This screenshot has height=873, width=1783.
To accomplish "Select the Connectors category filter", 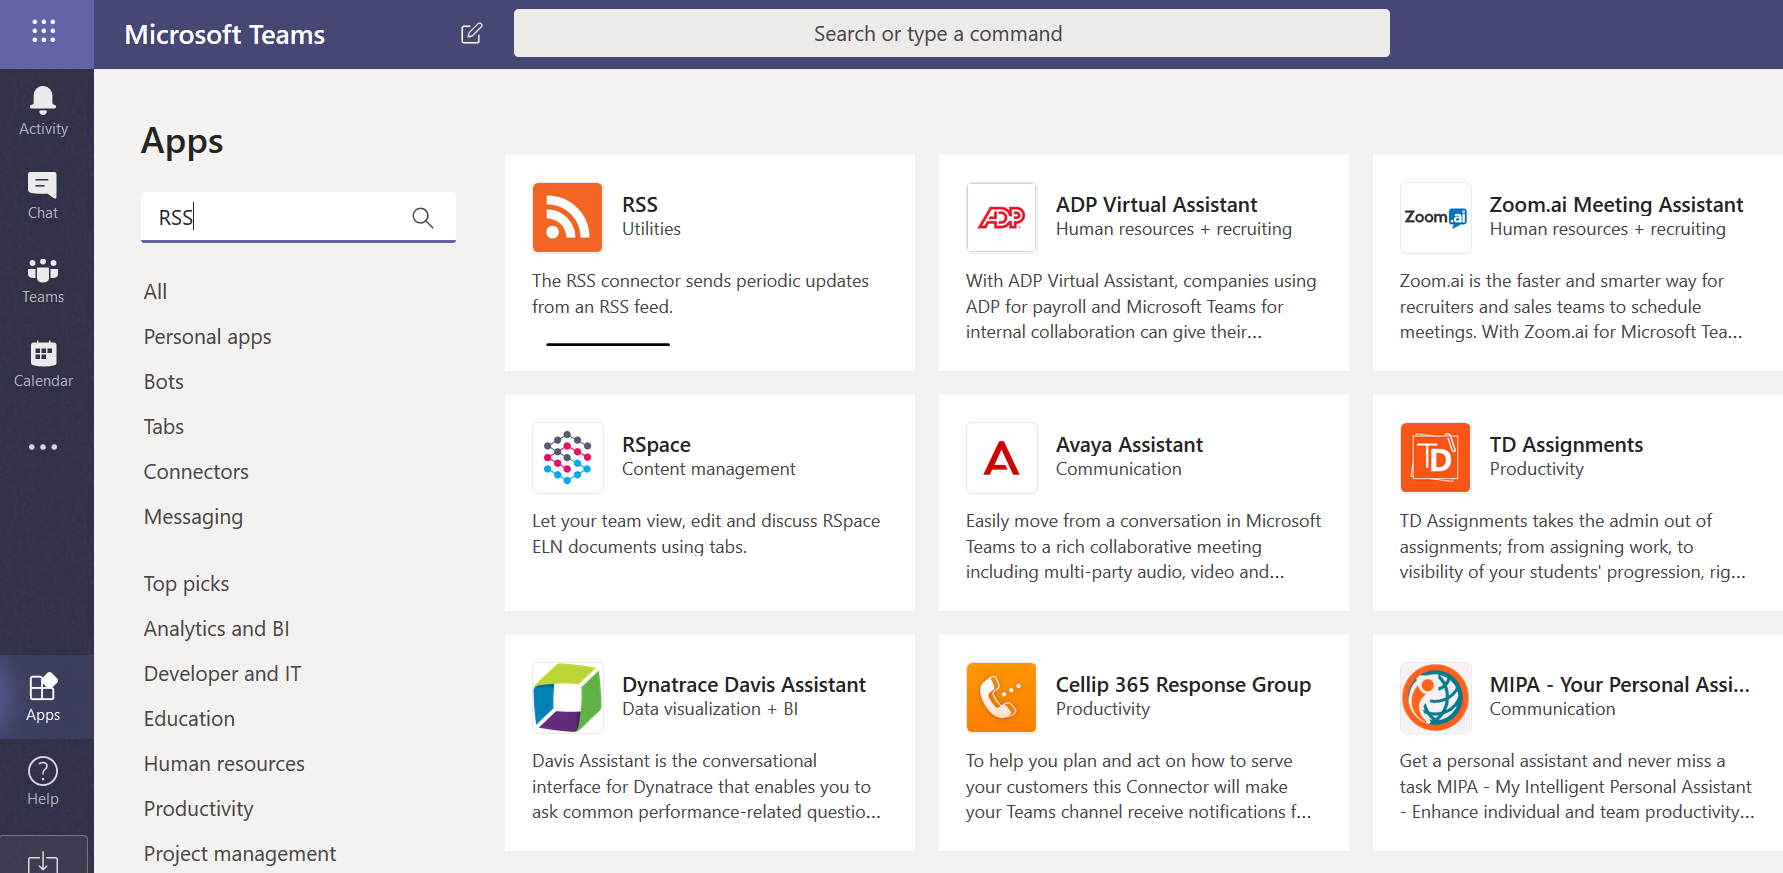I will tap(196, 472).
